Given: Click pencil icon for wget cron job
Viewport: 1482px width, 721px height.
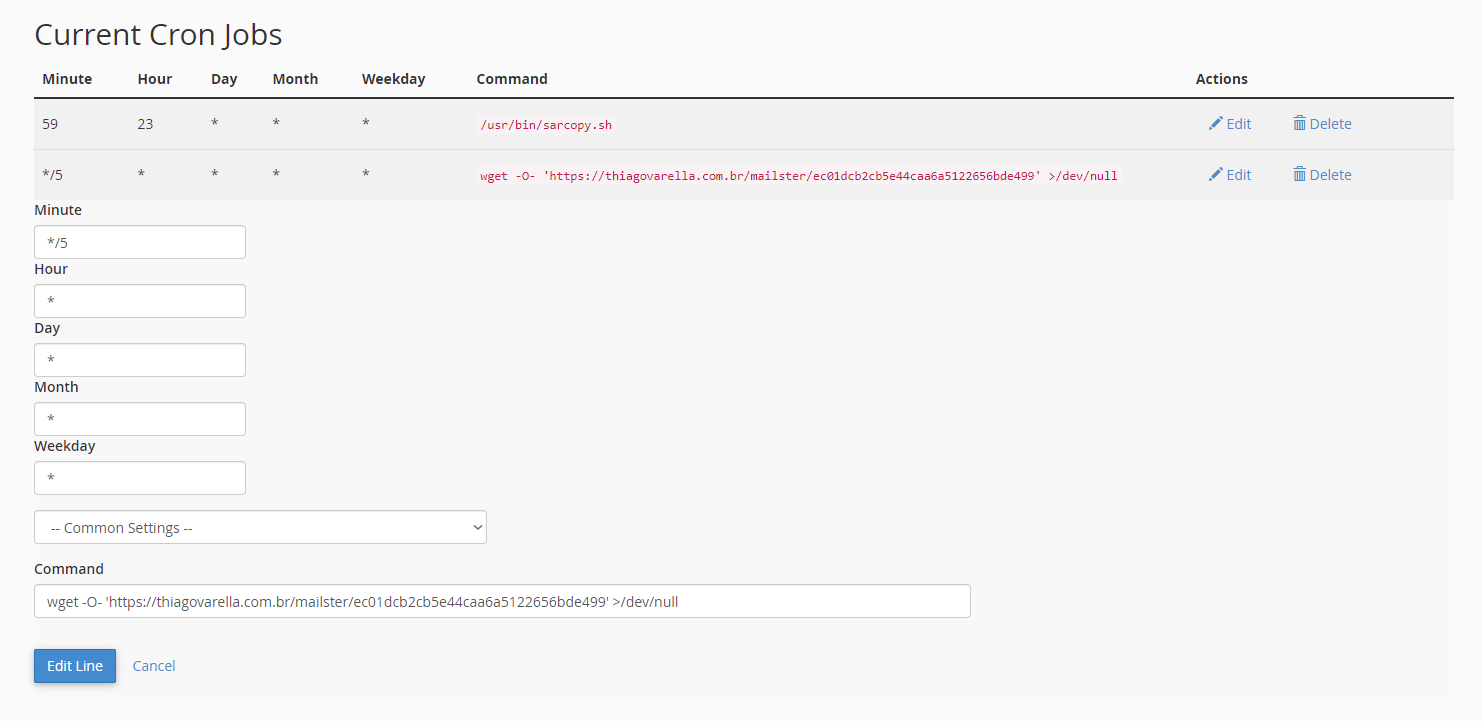Looking at the screenshot, I should [1215, 174].
